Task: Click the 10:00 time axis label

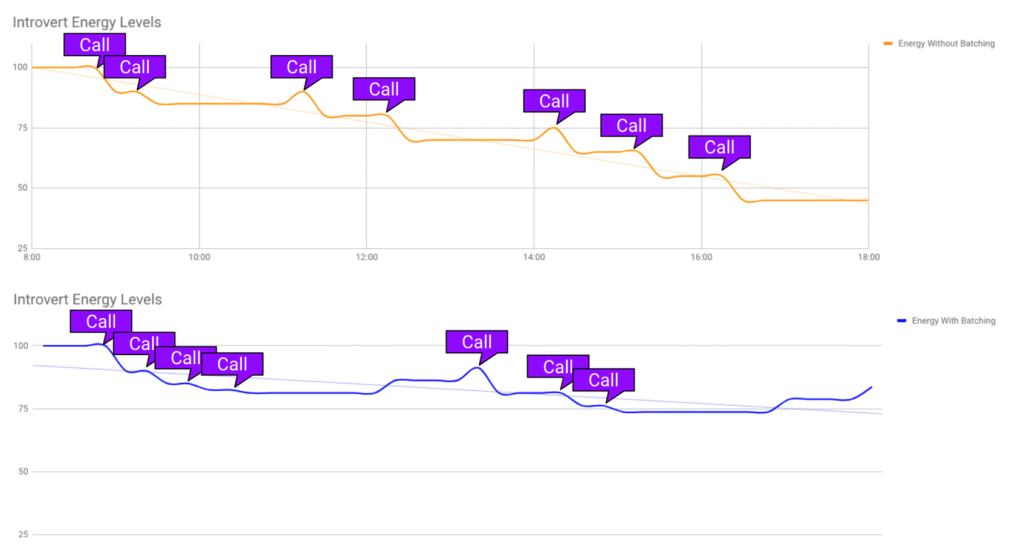Action: pyautogui.click(x=199, y=257)
